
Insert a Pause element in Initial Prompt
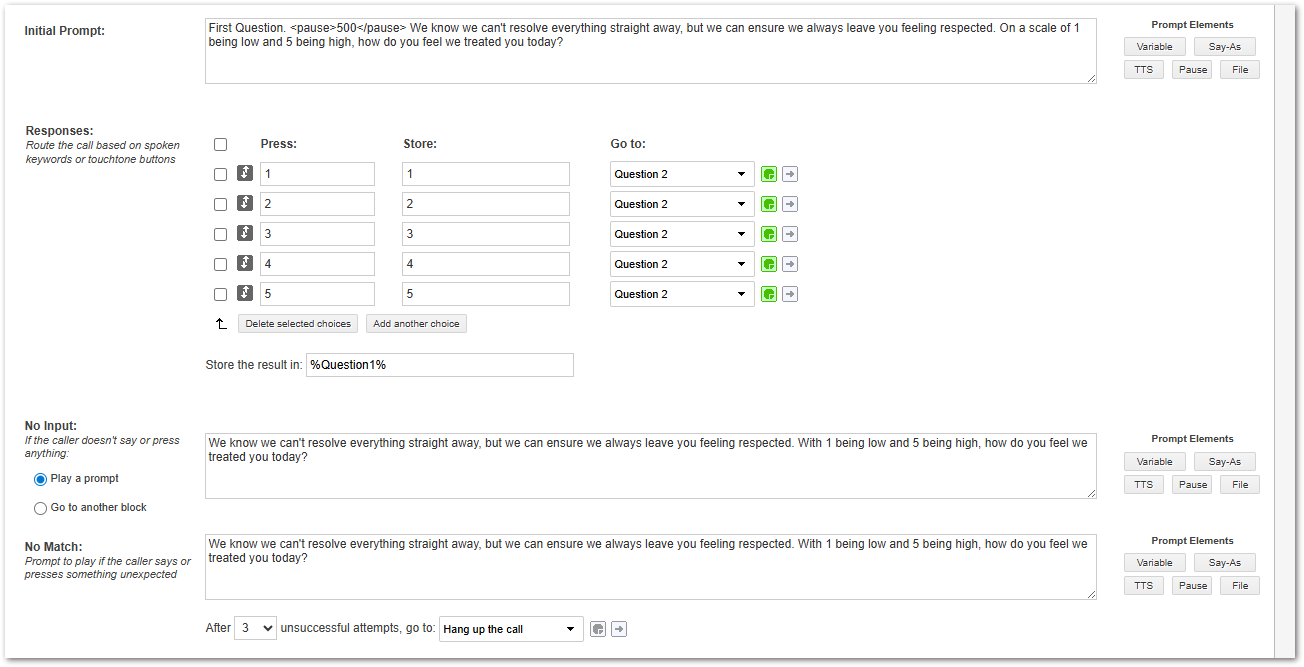click(1192, 70)
